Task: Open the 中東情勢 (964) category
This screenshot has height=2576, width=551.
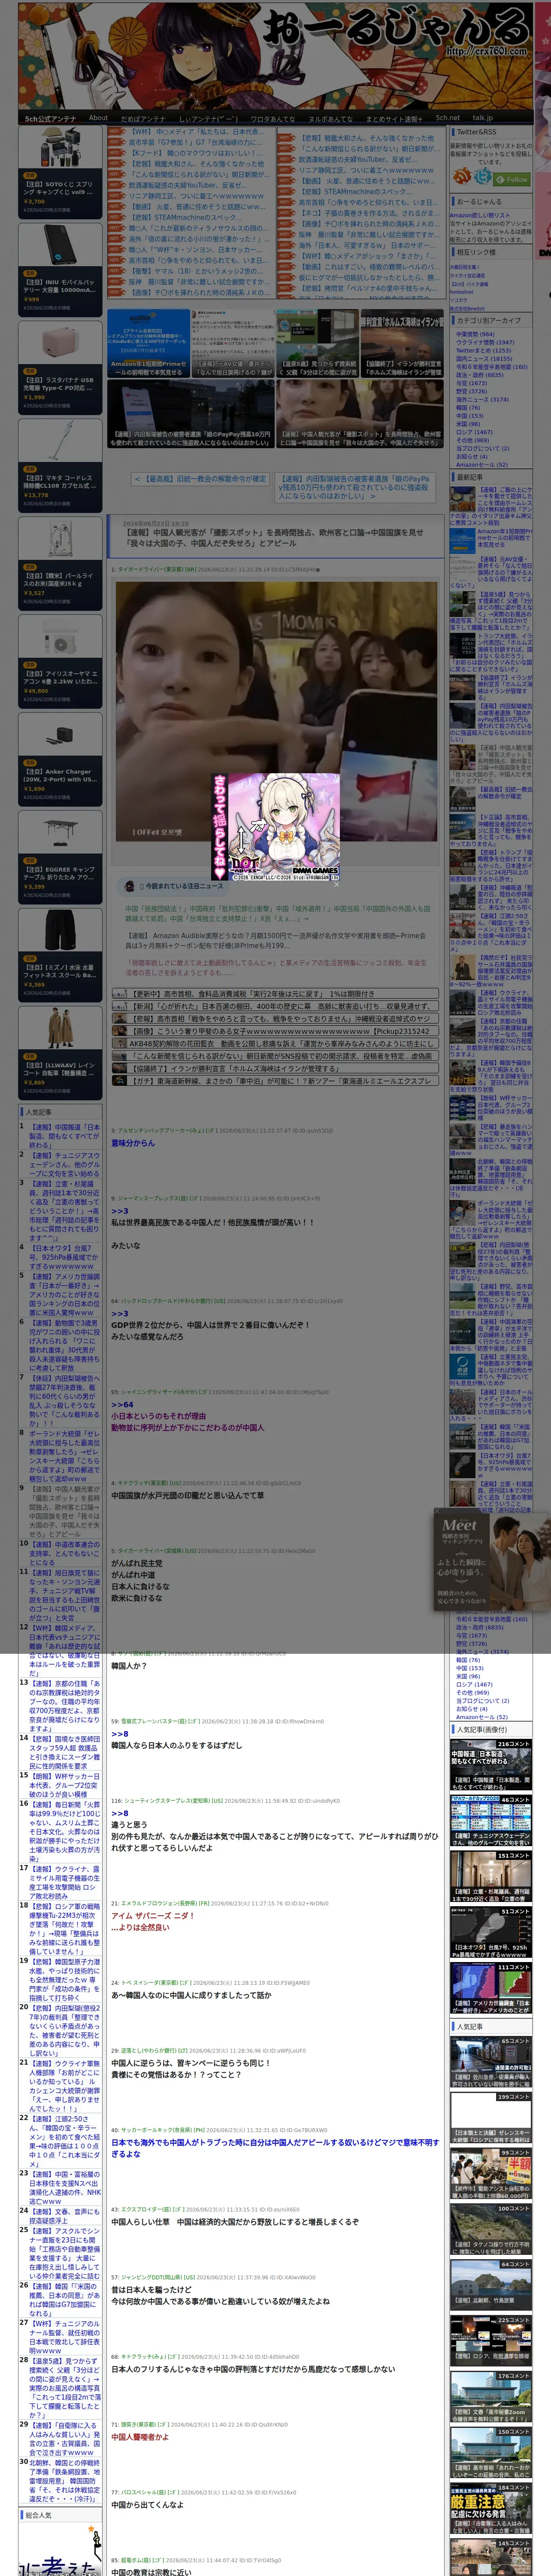Action: pos(475,334)
